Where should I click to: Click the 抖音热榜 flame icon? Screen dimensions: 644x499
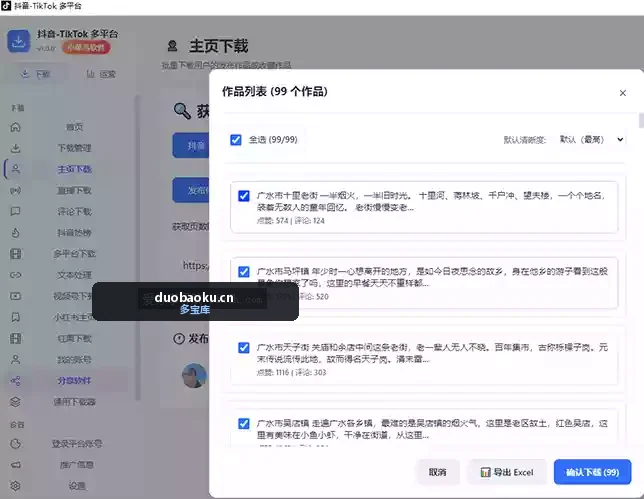(x=16, y=233)
